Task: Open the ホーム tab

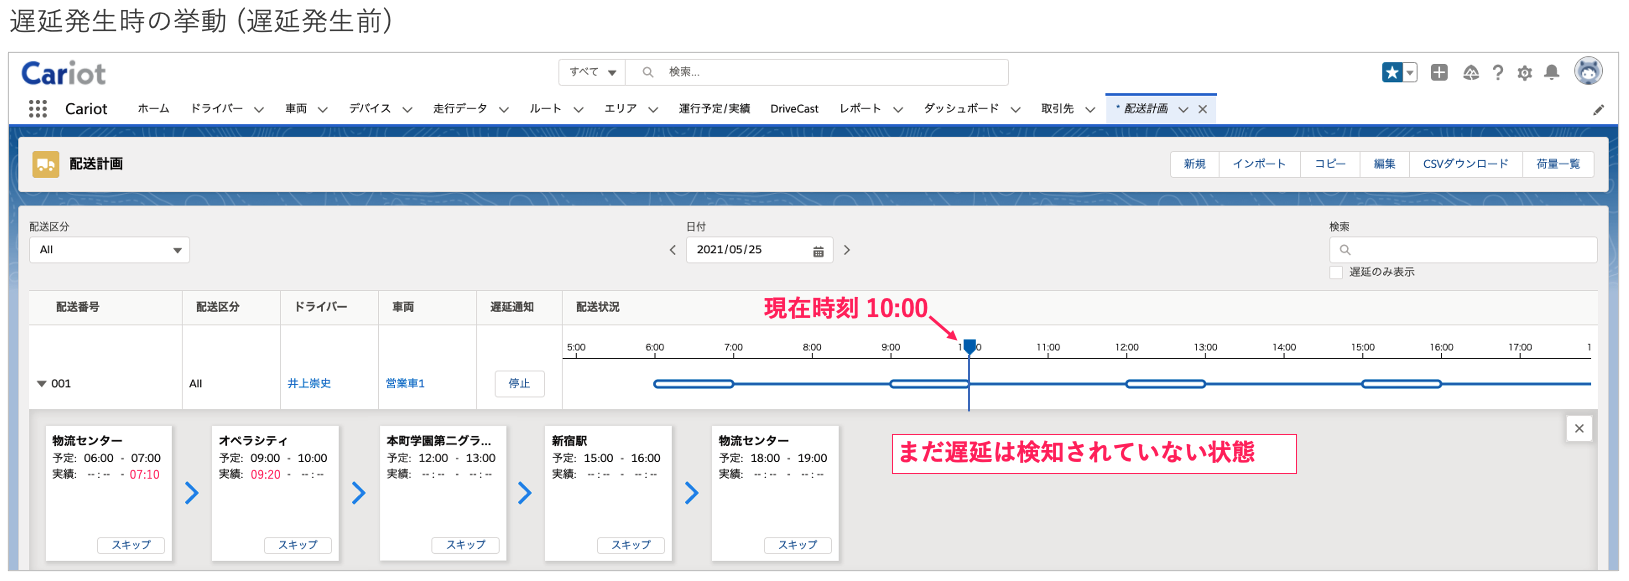Action: coord(153,109)
